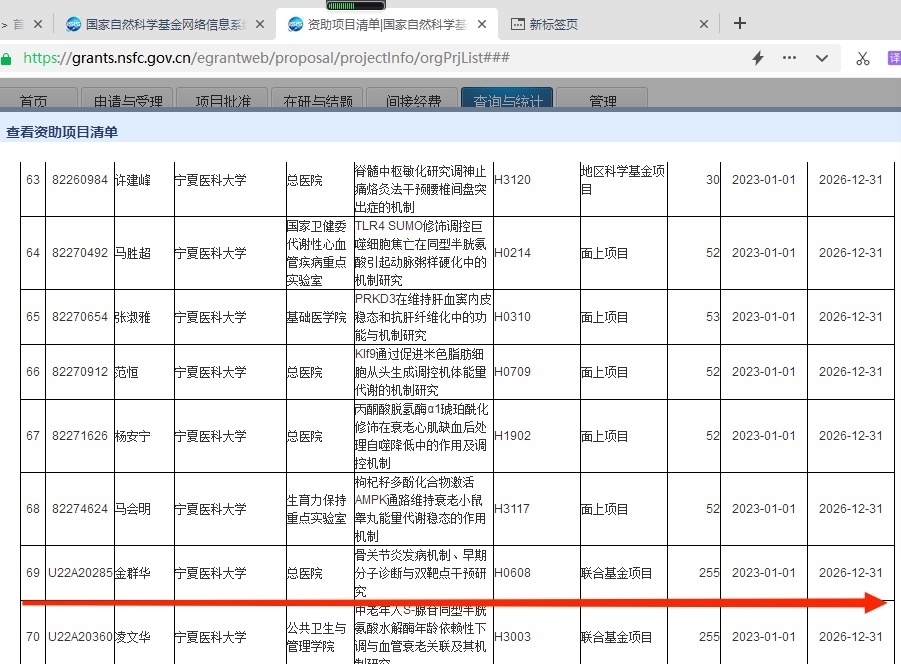Open a new tab with the plus icon
This screenshot has height=664, width=901.
point(738,22)
